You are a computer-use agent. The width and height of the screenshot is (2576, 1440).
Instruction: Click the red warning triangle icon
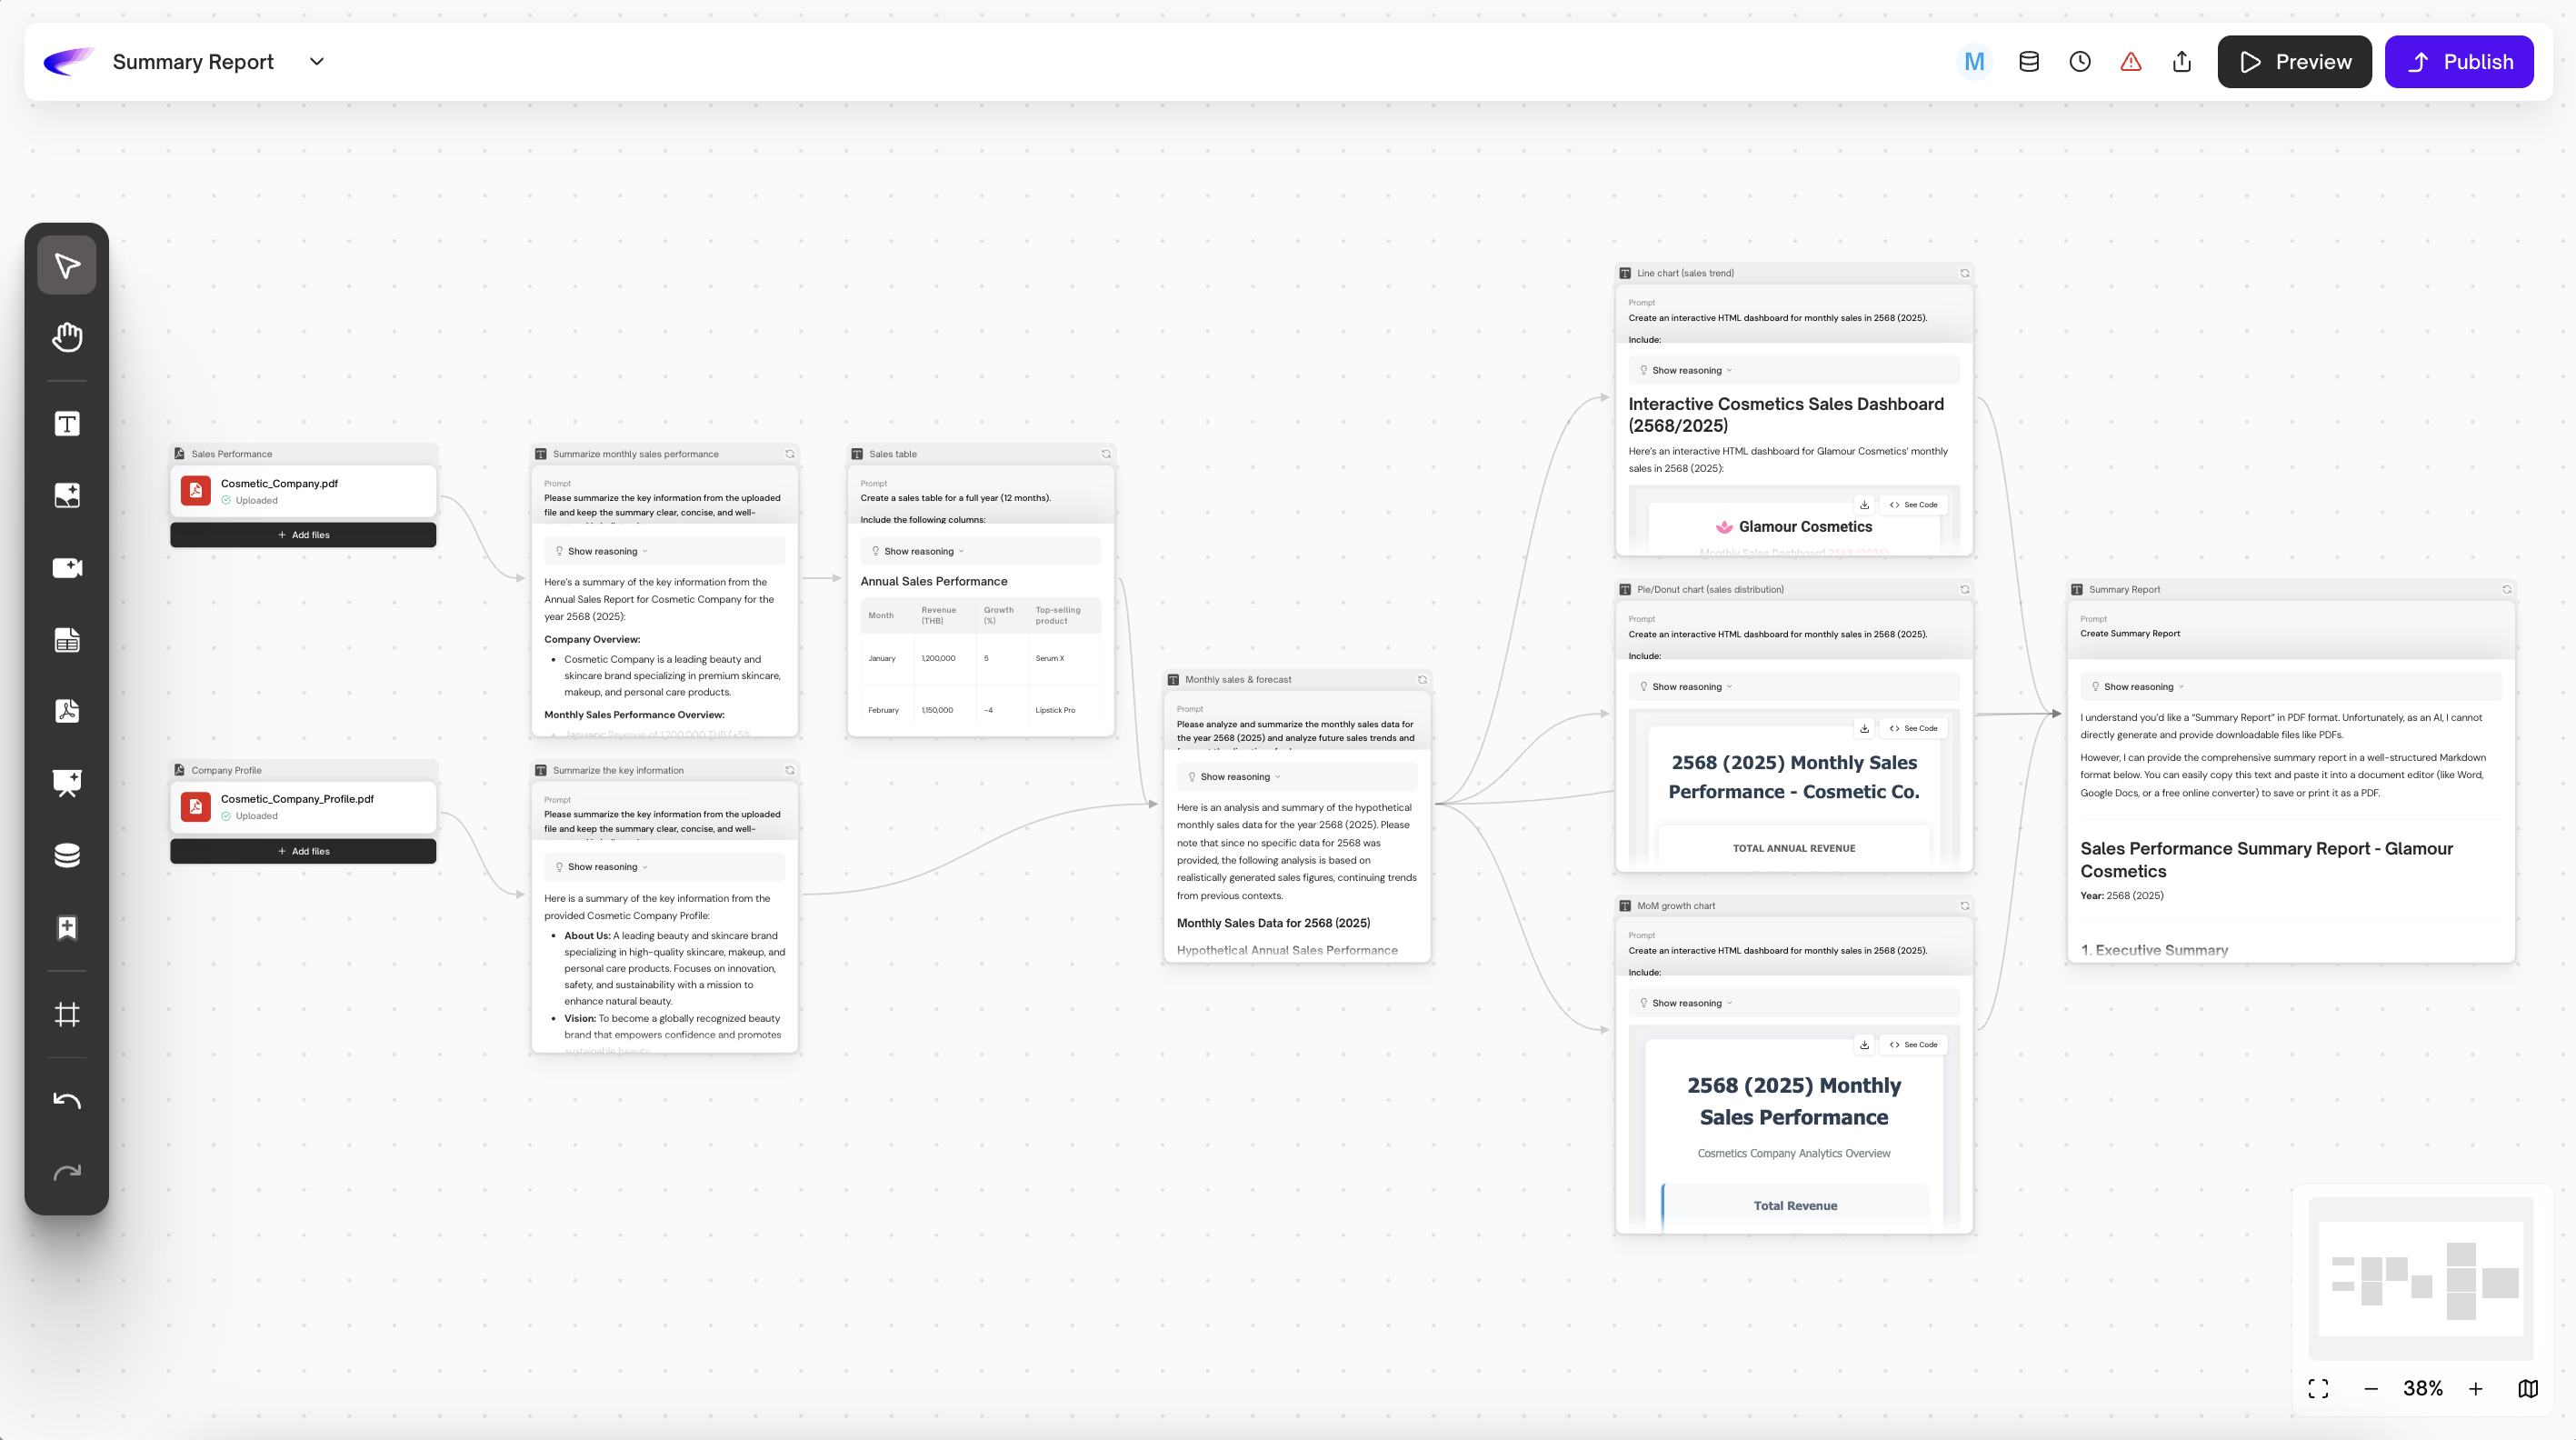2130,62
